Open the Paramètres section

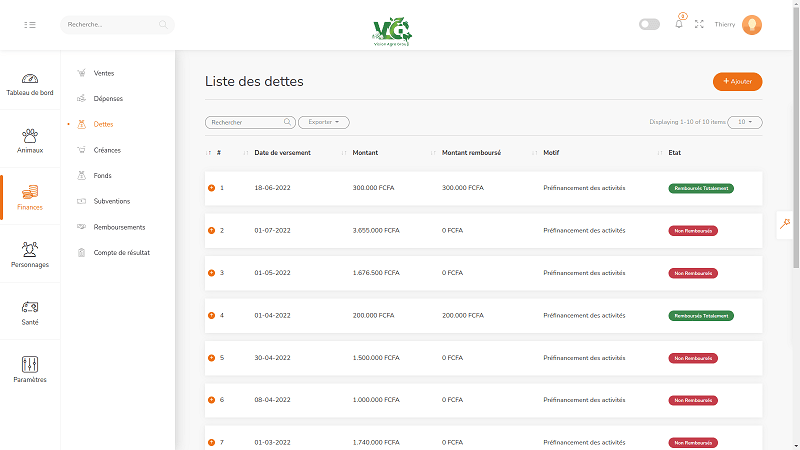[30, 370]
